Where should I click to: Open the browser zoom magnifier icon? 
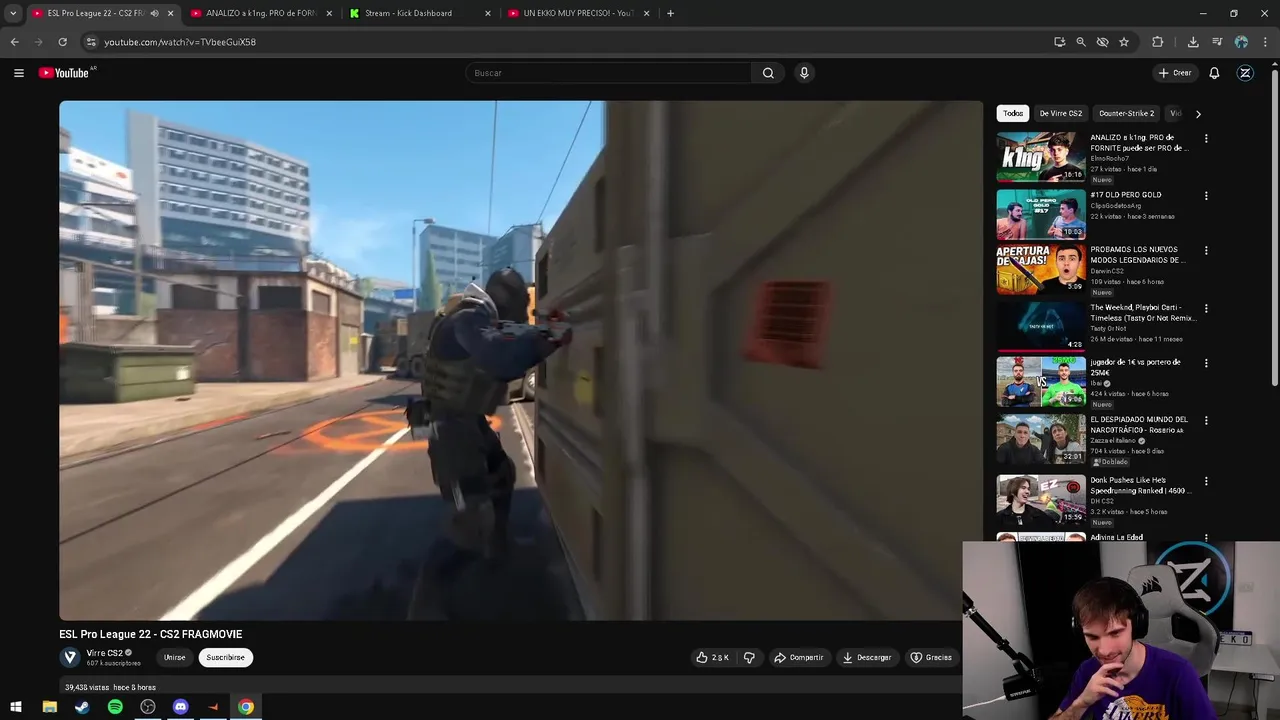point(1081,42)
